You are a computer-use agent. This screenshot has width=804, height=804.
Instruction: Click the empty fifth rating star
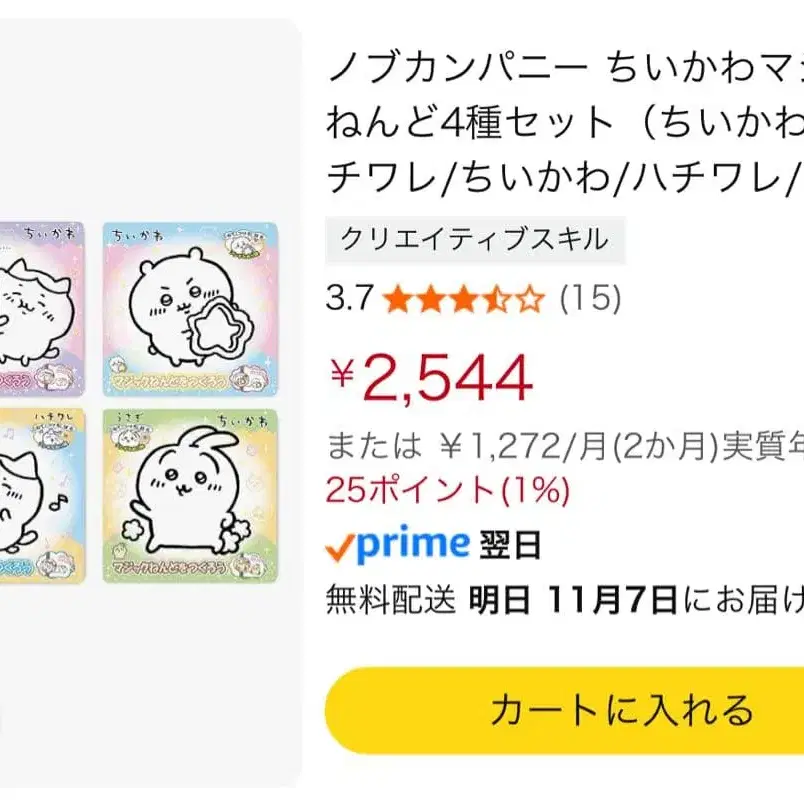531,299
